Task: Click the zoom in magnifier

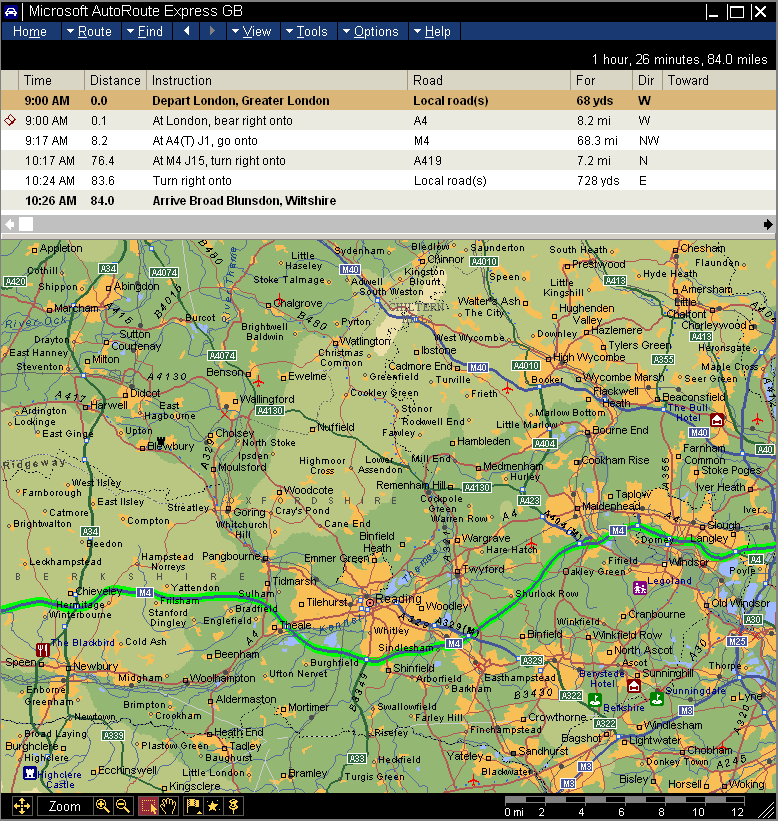Action: [102, 806]
